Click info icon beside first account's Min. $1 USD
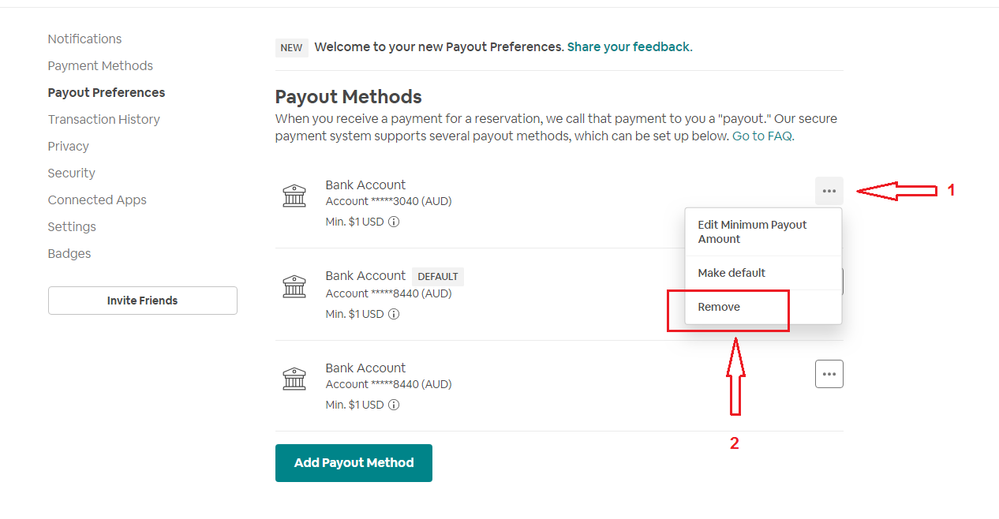 click(x=394, y=222)
